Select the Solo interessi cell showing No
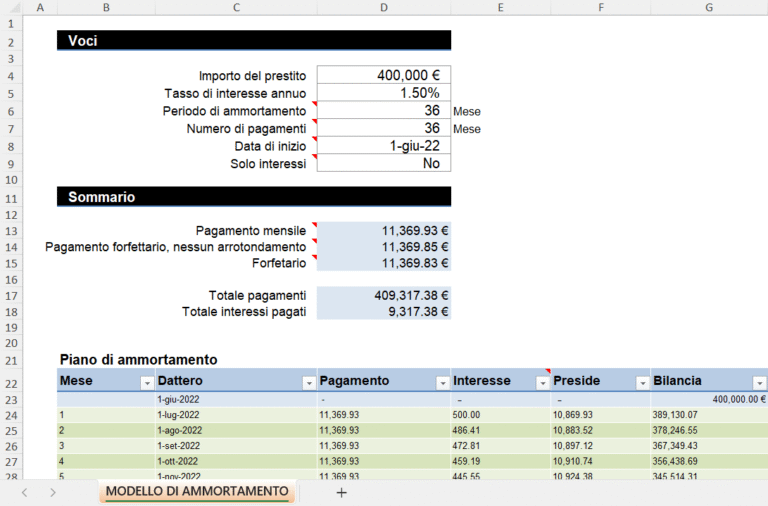 click(384, 163)
